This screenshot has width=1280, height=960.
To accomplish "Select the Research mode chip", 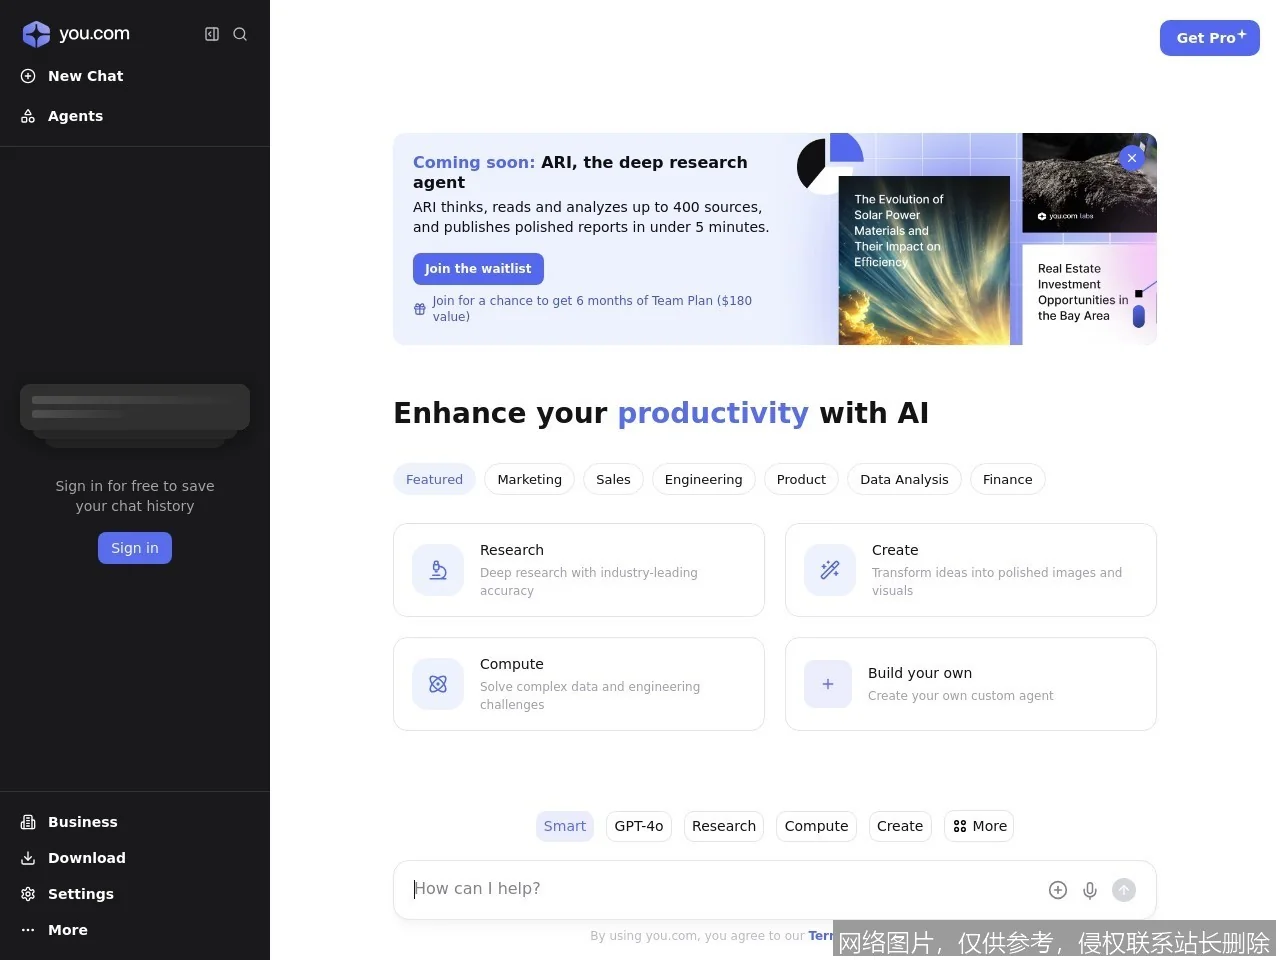I will coord(724,826).
